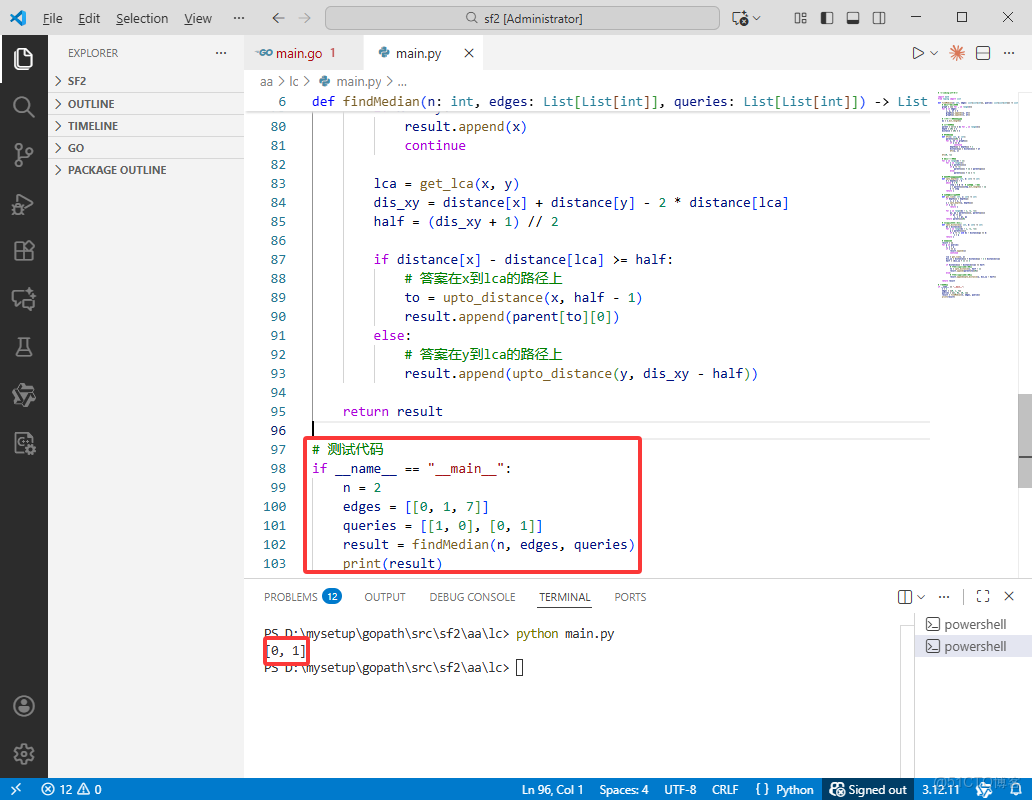Click the Accounts icon in activity bar
Viewport: 1032px width, 800px height.
coord(24,706)
